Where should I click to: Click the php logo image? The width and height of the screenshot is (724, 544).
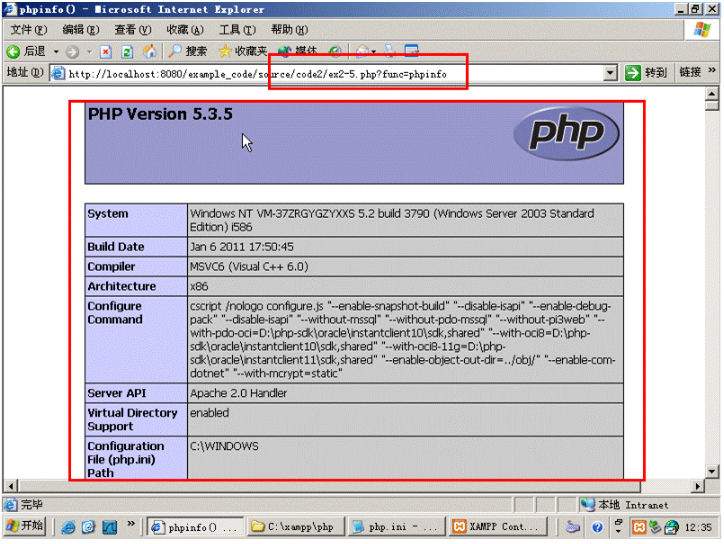click(x=566, y=133)
